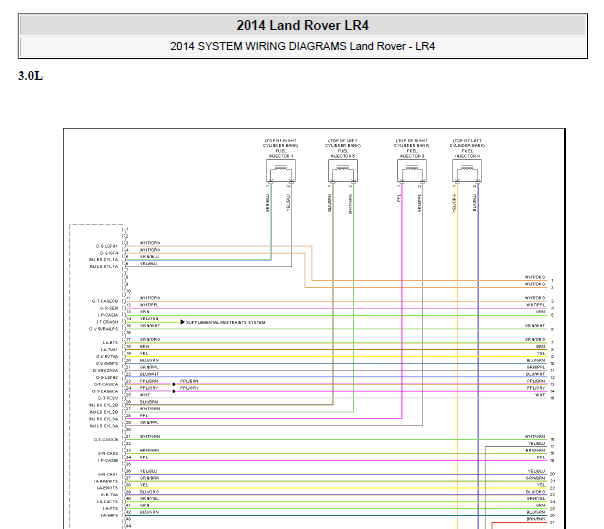This screenshot has width=604, height=529.
Task: Click BRN label at left pin 18
Action: point(144,347)
